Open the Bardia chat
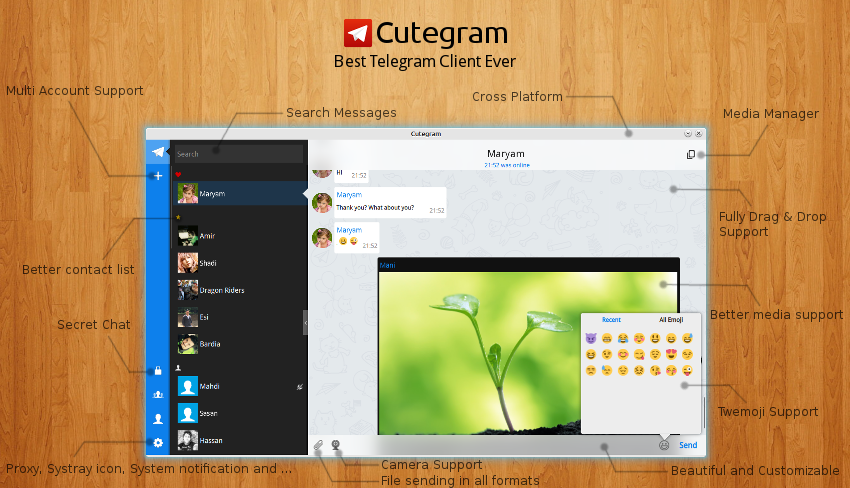The height and width of the screenshot is (488, 850). tap(240, 344)
